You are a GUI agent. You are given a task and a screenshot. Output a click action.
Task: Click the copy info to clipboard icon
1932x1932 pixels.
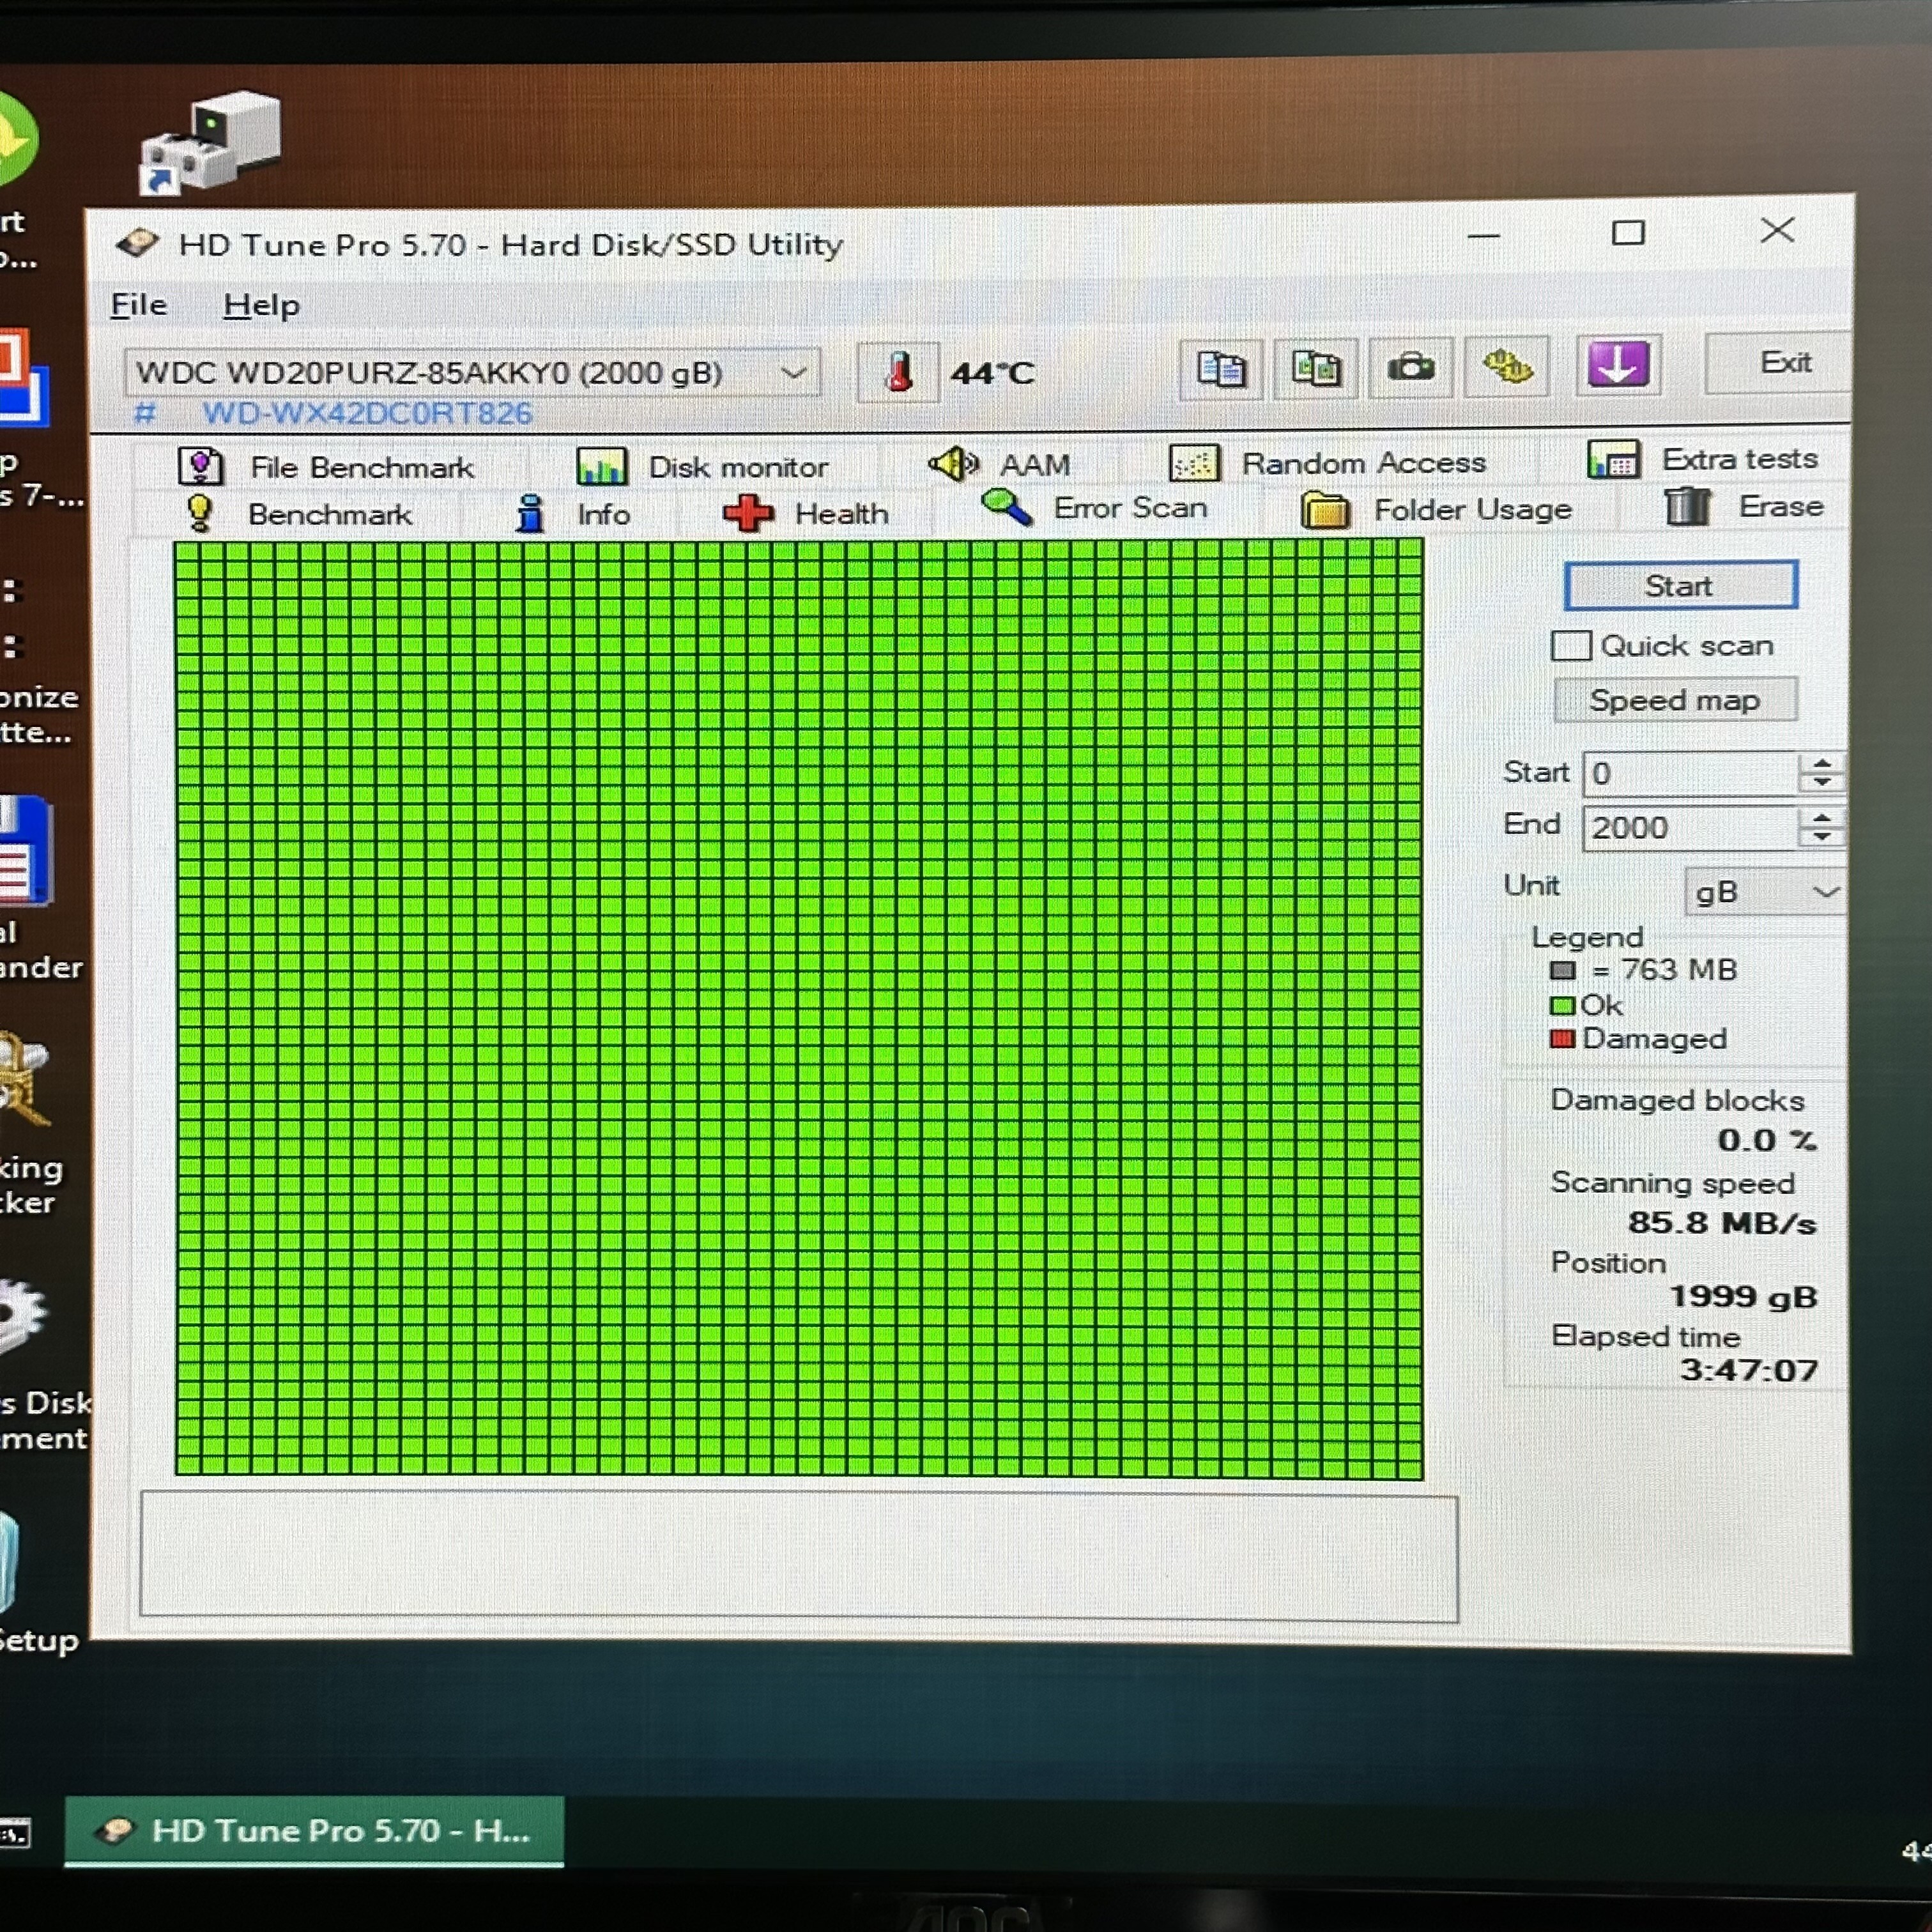coord(1221,369)
